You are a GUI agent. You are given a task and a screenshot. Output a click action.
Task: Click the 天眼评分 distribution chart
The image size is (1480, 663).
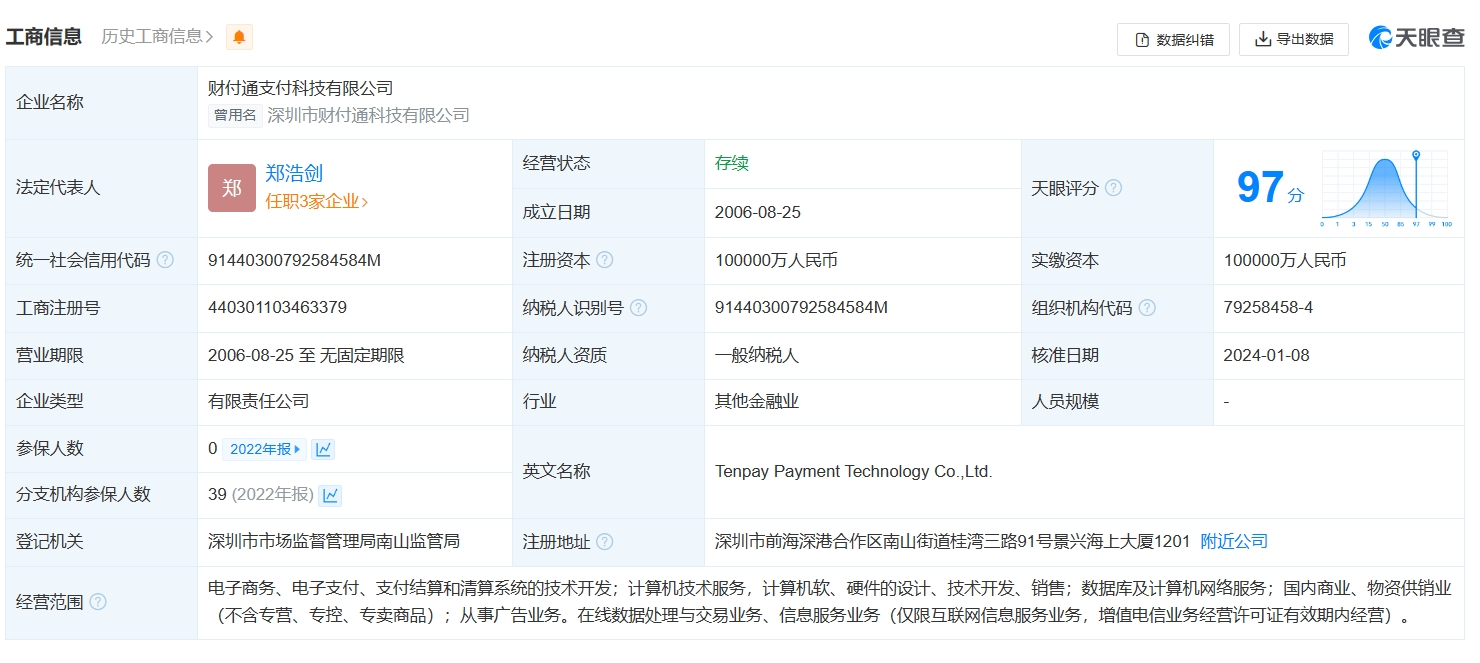click(x=1385, y=189)
